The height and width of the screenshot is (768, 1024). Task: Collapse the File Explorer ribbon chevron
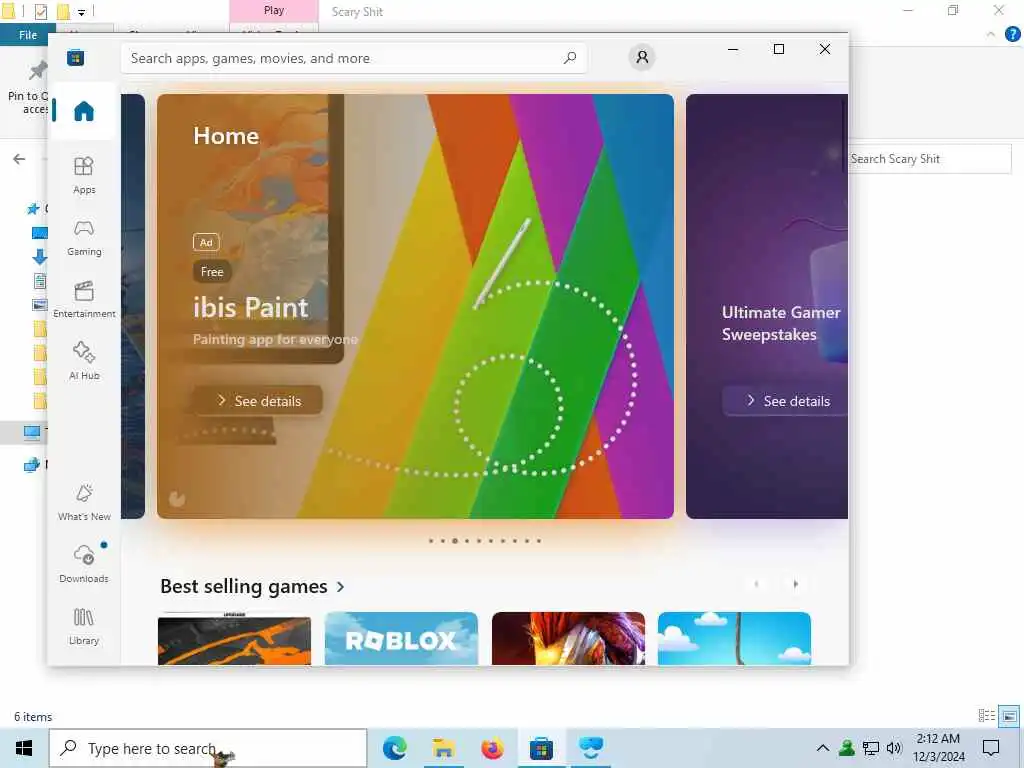pyautogui.click(x=991, y=34)
